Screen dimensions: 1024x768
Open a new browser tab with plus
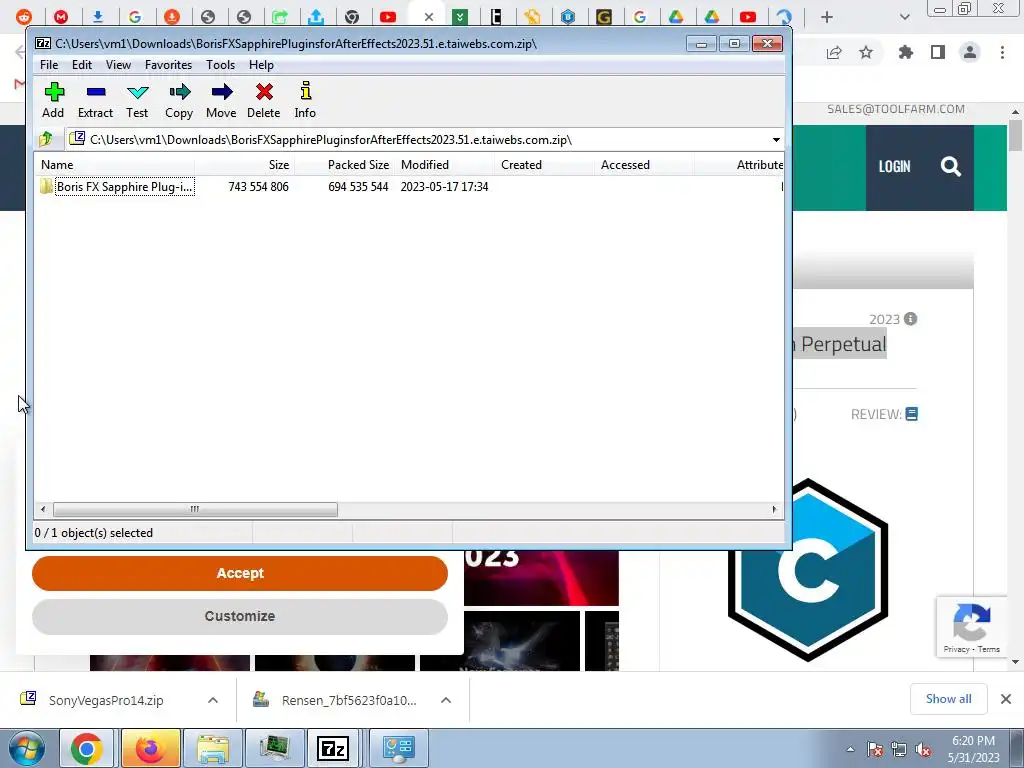[x=827, y=17]
